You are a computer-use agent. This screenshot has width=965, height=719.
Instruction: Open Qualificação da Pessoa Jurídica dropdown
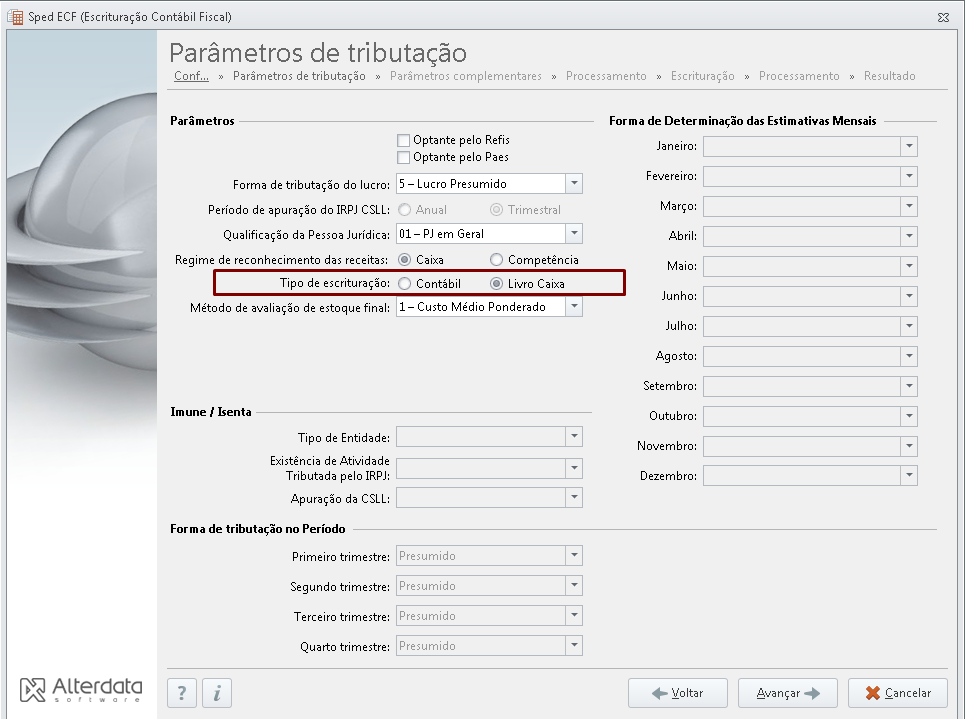pyautogui.click(x=574, y=233)
